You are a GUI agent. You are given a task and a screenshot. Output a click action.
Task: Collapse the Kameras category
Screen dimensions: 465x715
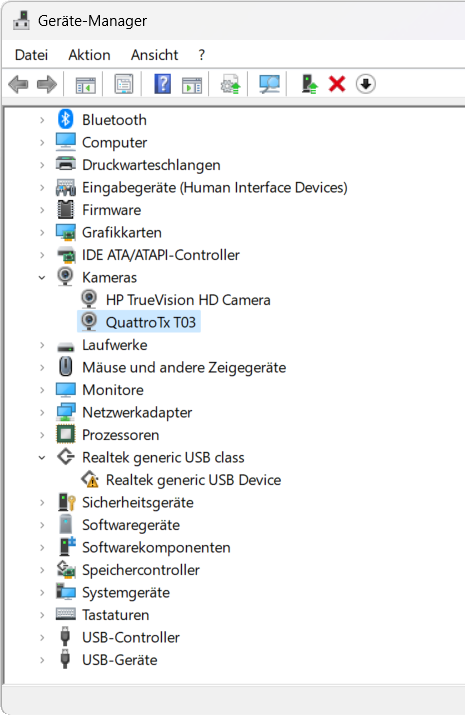click(x=42, y=277)
